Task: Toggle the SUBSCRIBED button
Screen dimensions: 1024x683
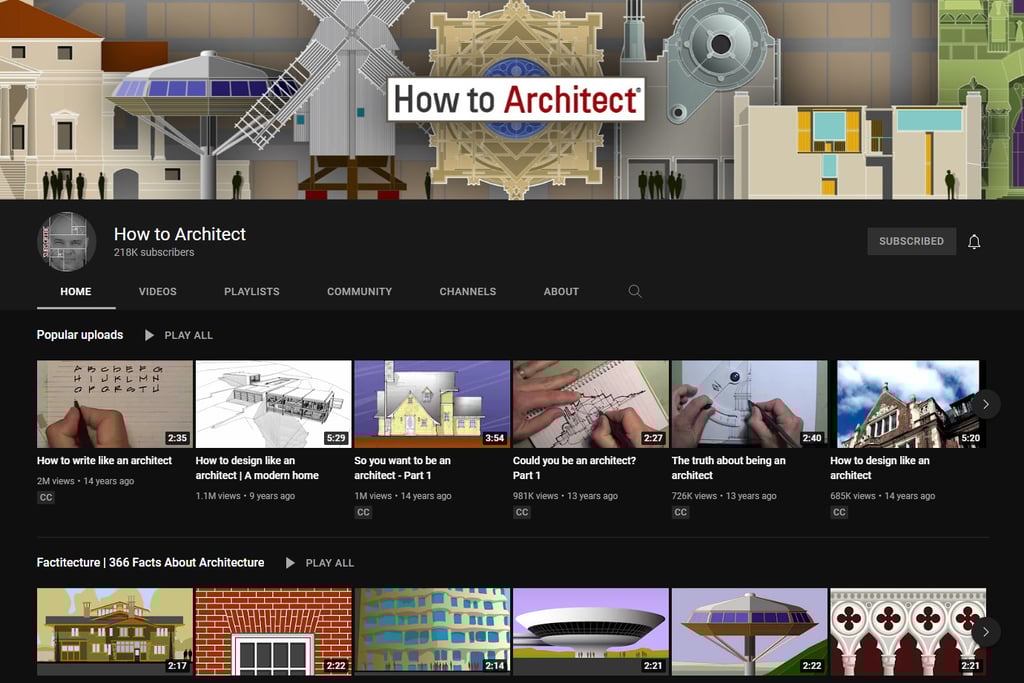Action: (x=911, y=241)
